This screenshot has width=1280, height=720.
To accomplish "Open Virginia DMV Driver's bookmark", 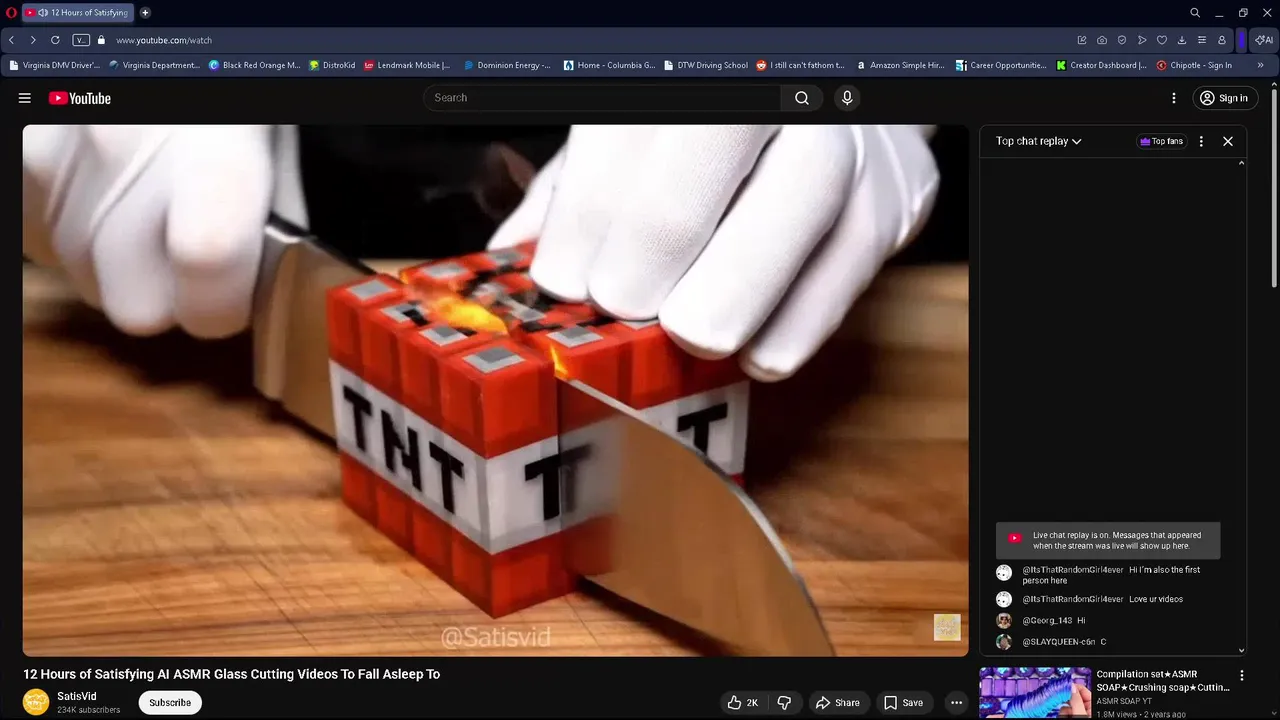I will (x=55, y=65).
